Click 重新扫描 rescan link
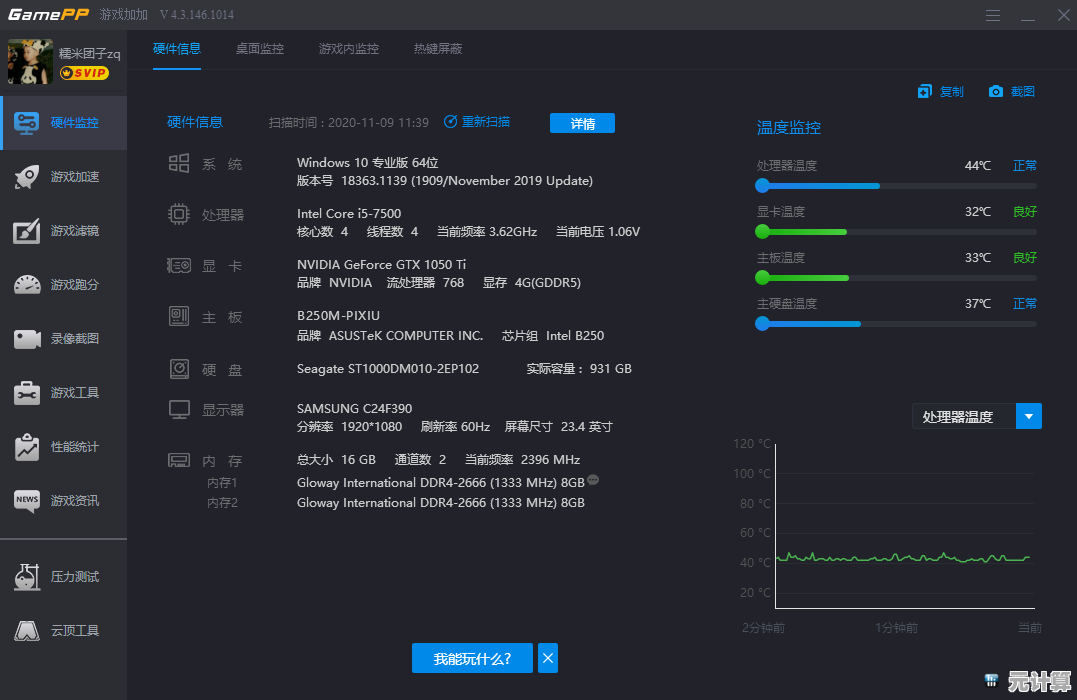This screenshot has height=700, width=1077. [477, 122]
